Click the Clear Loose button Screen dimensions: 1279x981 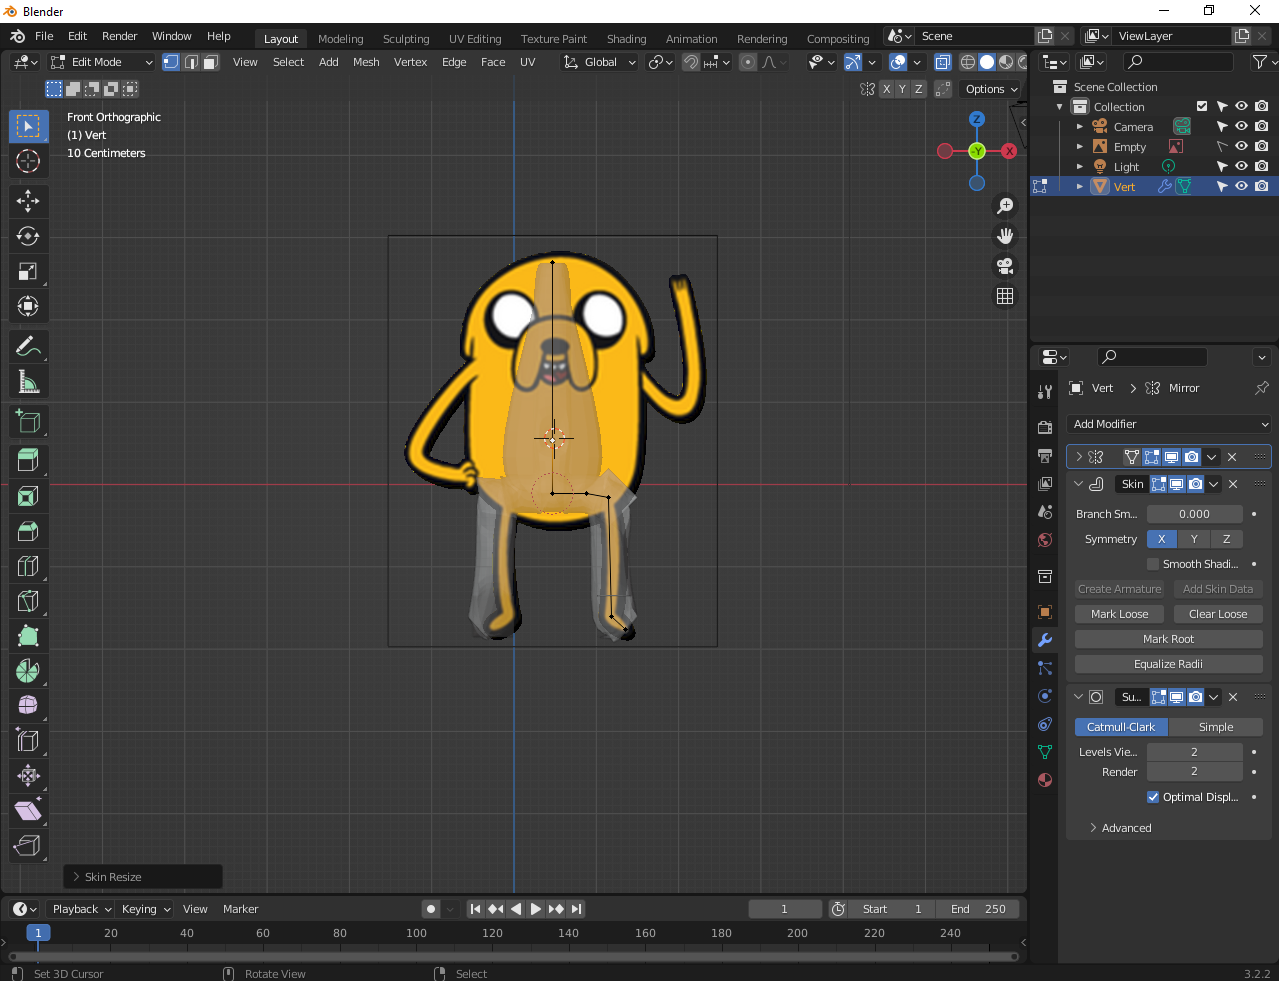pyautogui.click(x=1218, y=614)
